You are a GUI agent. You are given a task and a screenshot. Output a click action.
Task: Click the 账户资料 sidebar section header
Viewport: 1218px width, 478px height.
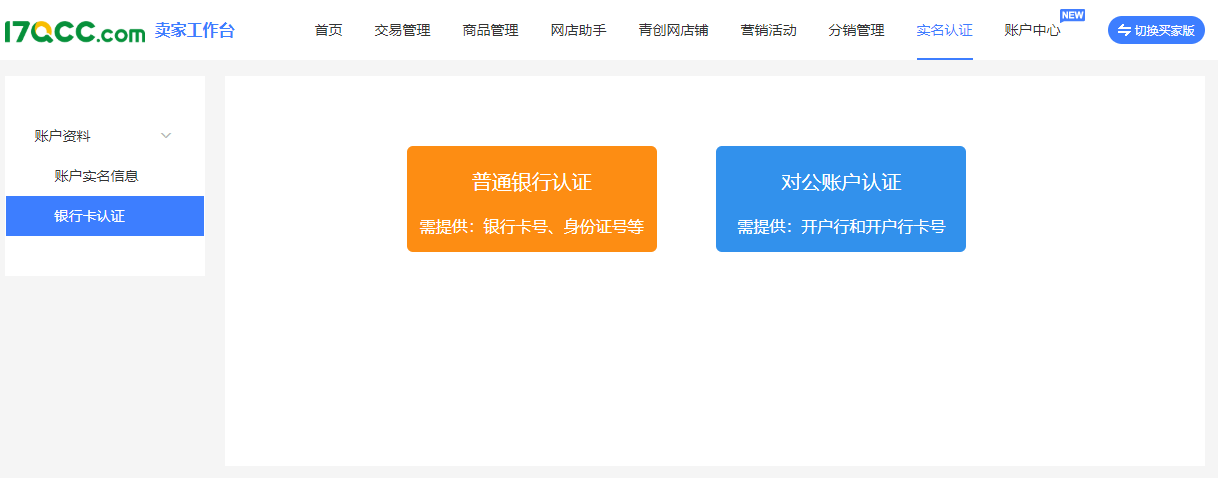(x=62, y=136)
